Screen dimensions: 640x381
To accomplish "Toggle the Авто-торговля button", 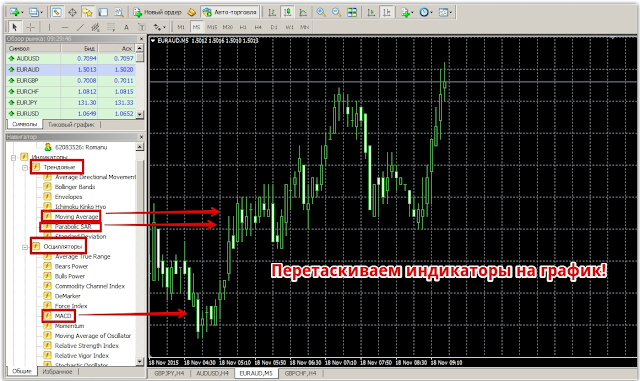I will point(230,12).
